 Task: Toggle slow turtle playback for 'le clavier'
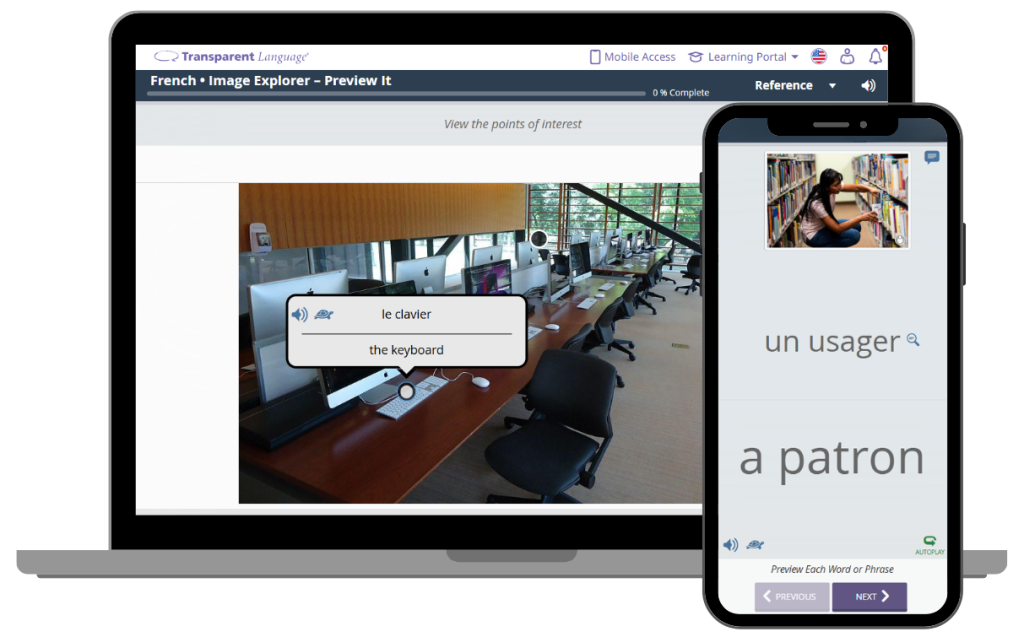pos(323,314)
